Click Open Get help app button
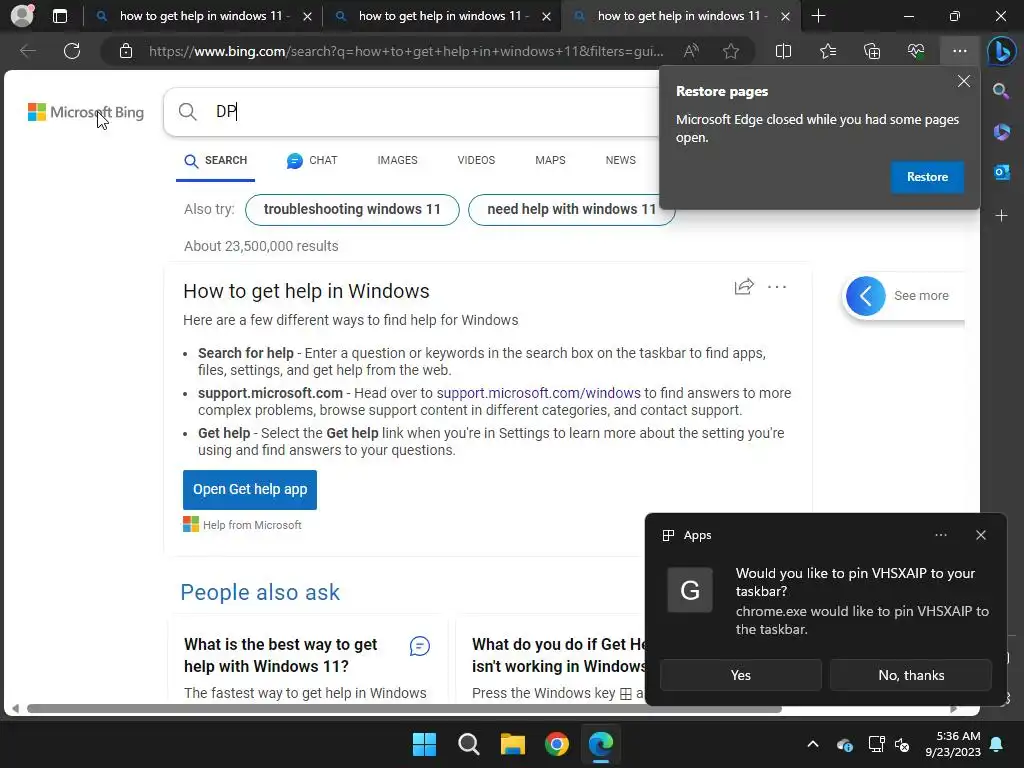The width and height of the screenshot is (1024, 768). pyautogui.click(x=250, y=490)
